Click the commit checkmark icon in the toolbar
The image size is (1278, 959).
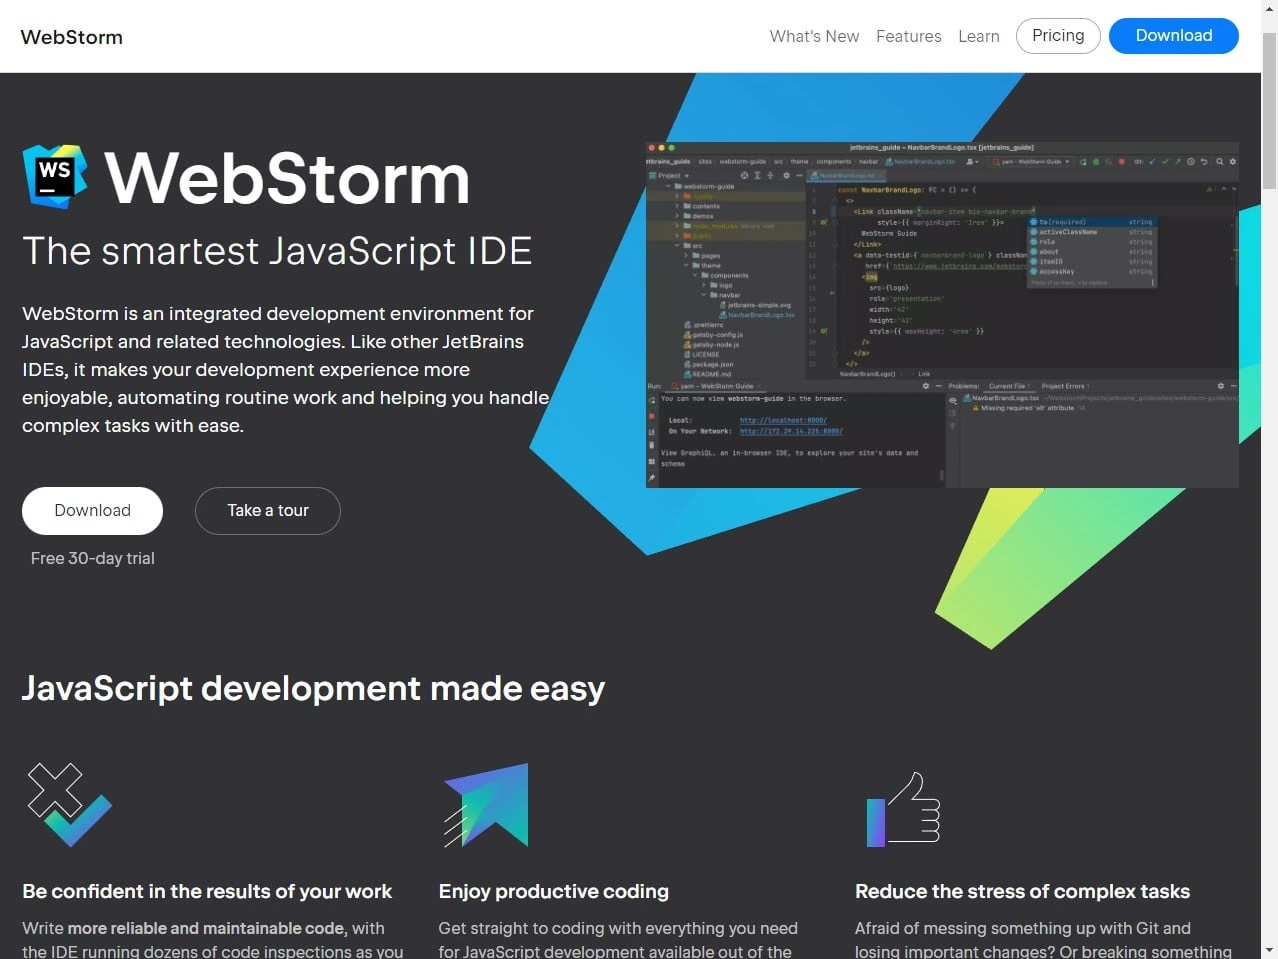[1165, 162]
